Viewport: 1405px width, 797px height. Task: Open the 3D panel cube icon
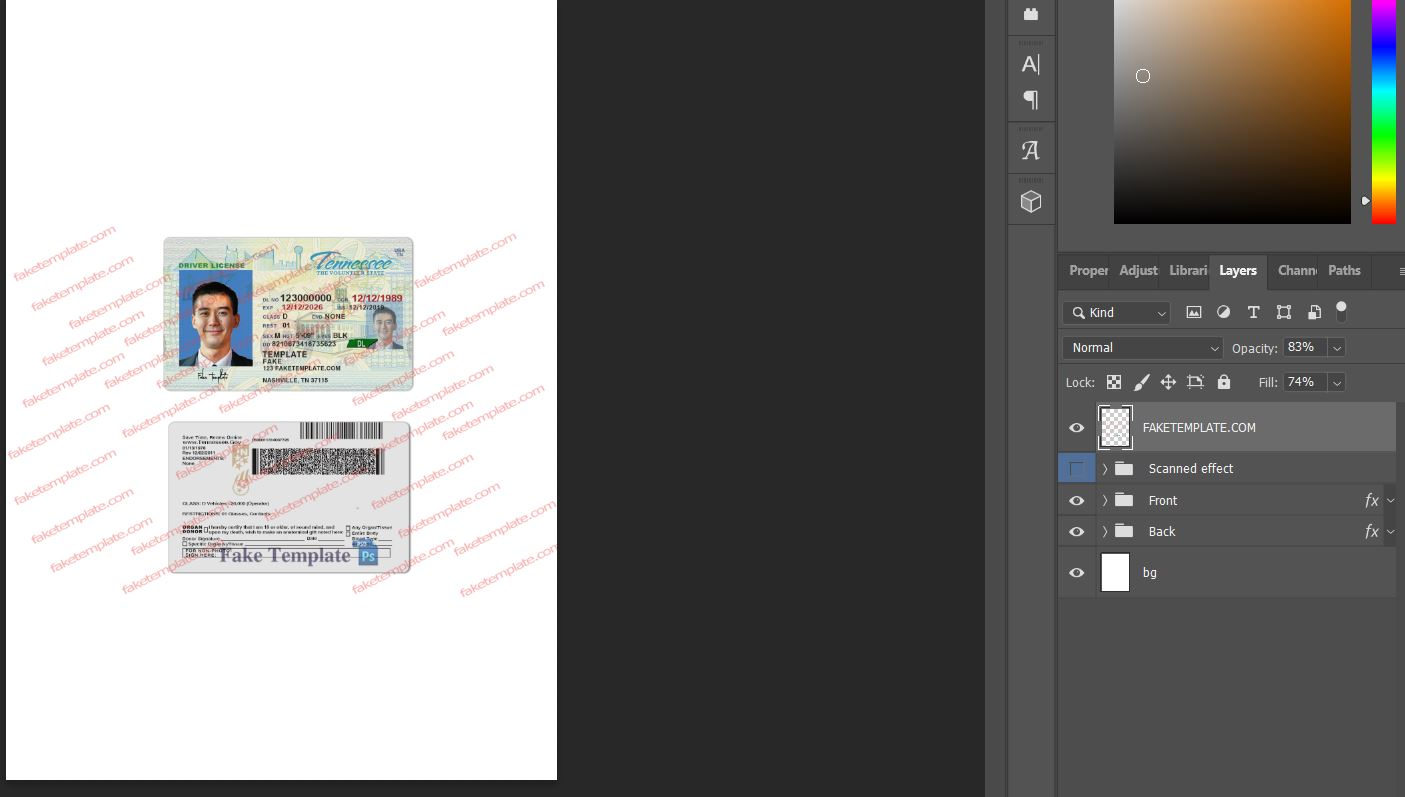click(1030, 202)
